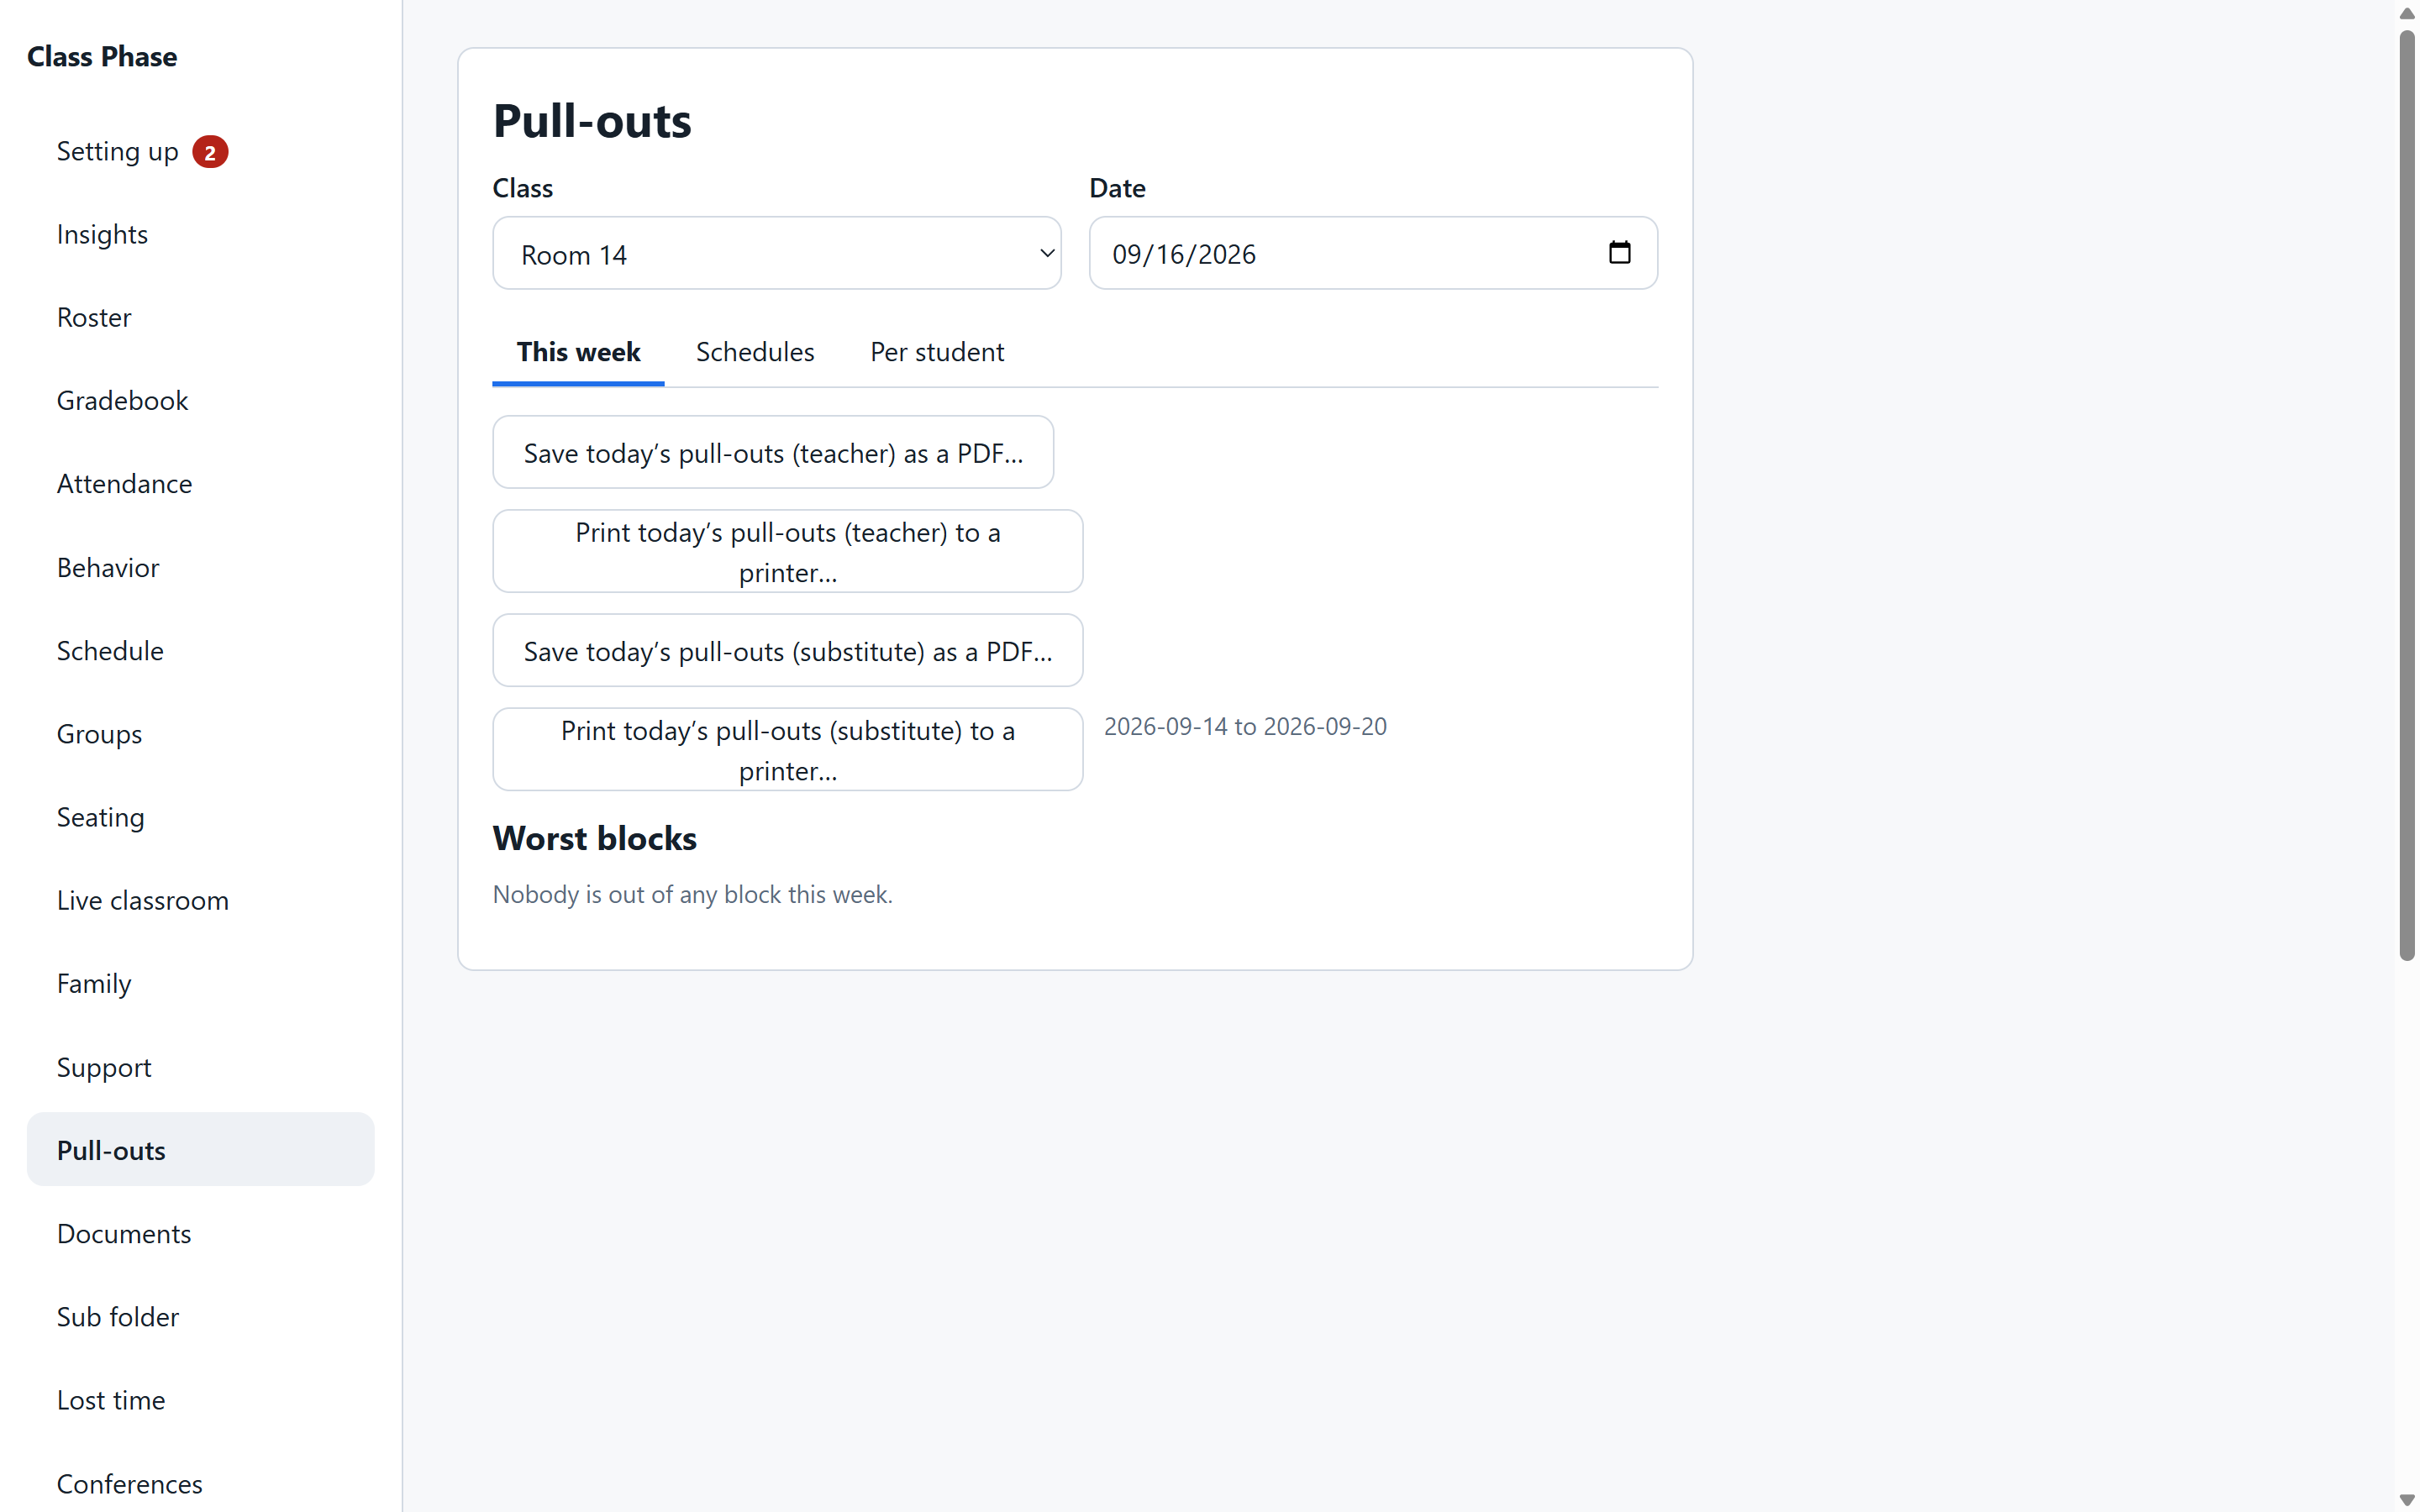Open the Groups page
Screen dimensions: 2420x1512
(200, 733)
